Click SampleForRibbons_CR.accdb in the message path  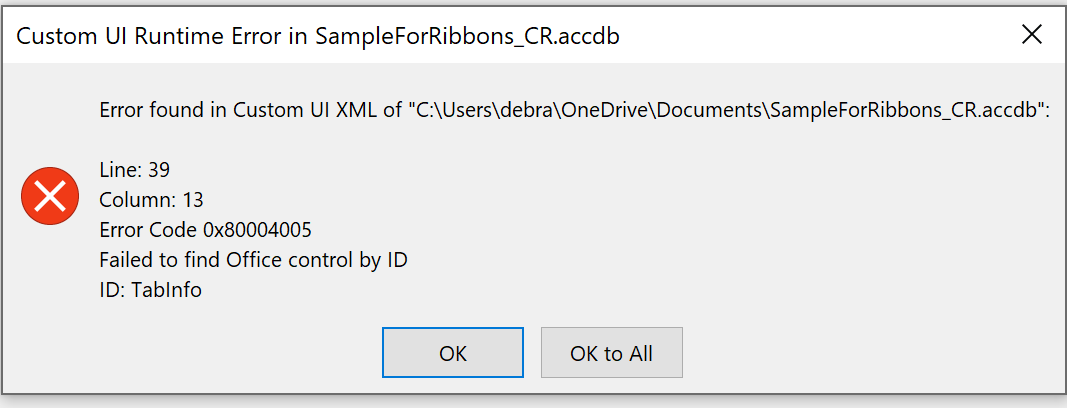pyautogui.click(x=905, y=110)
